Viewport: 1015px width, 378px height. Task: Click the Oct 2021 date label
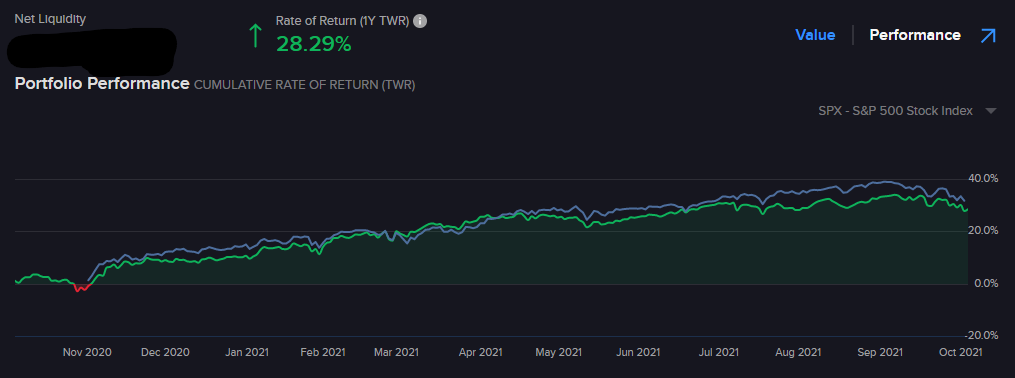point(962,352)
